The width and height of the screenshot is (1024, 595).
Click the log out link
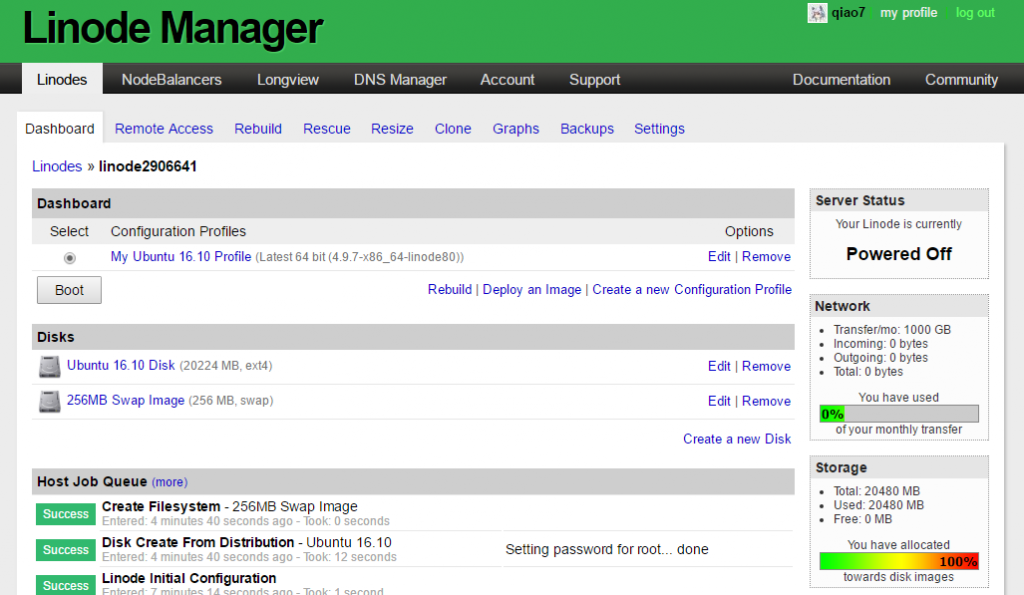(x=975, y=12)
